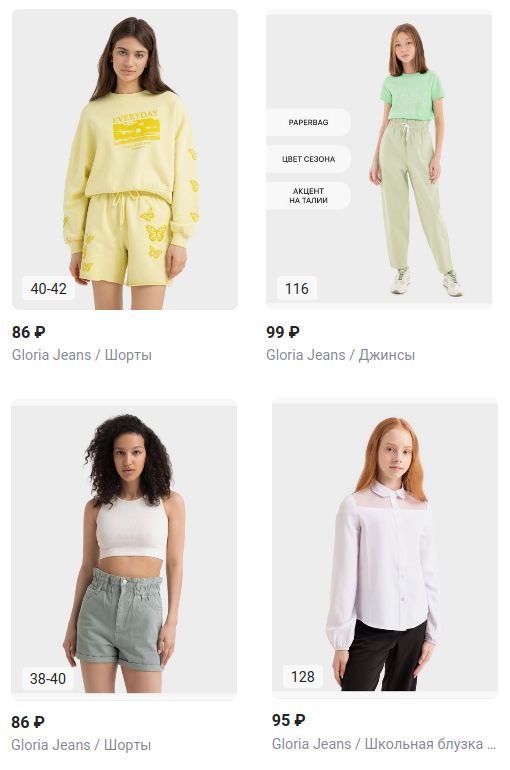Click the 86 ₽ price of the green shorts

28,722
